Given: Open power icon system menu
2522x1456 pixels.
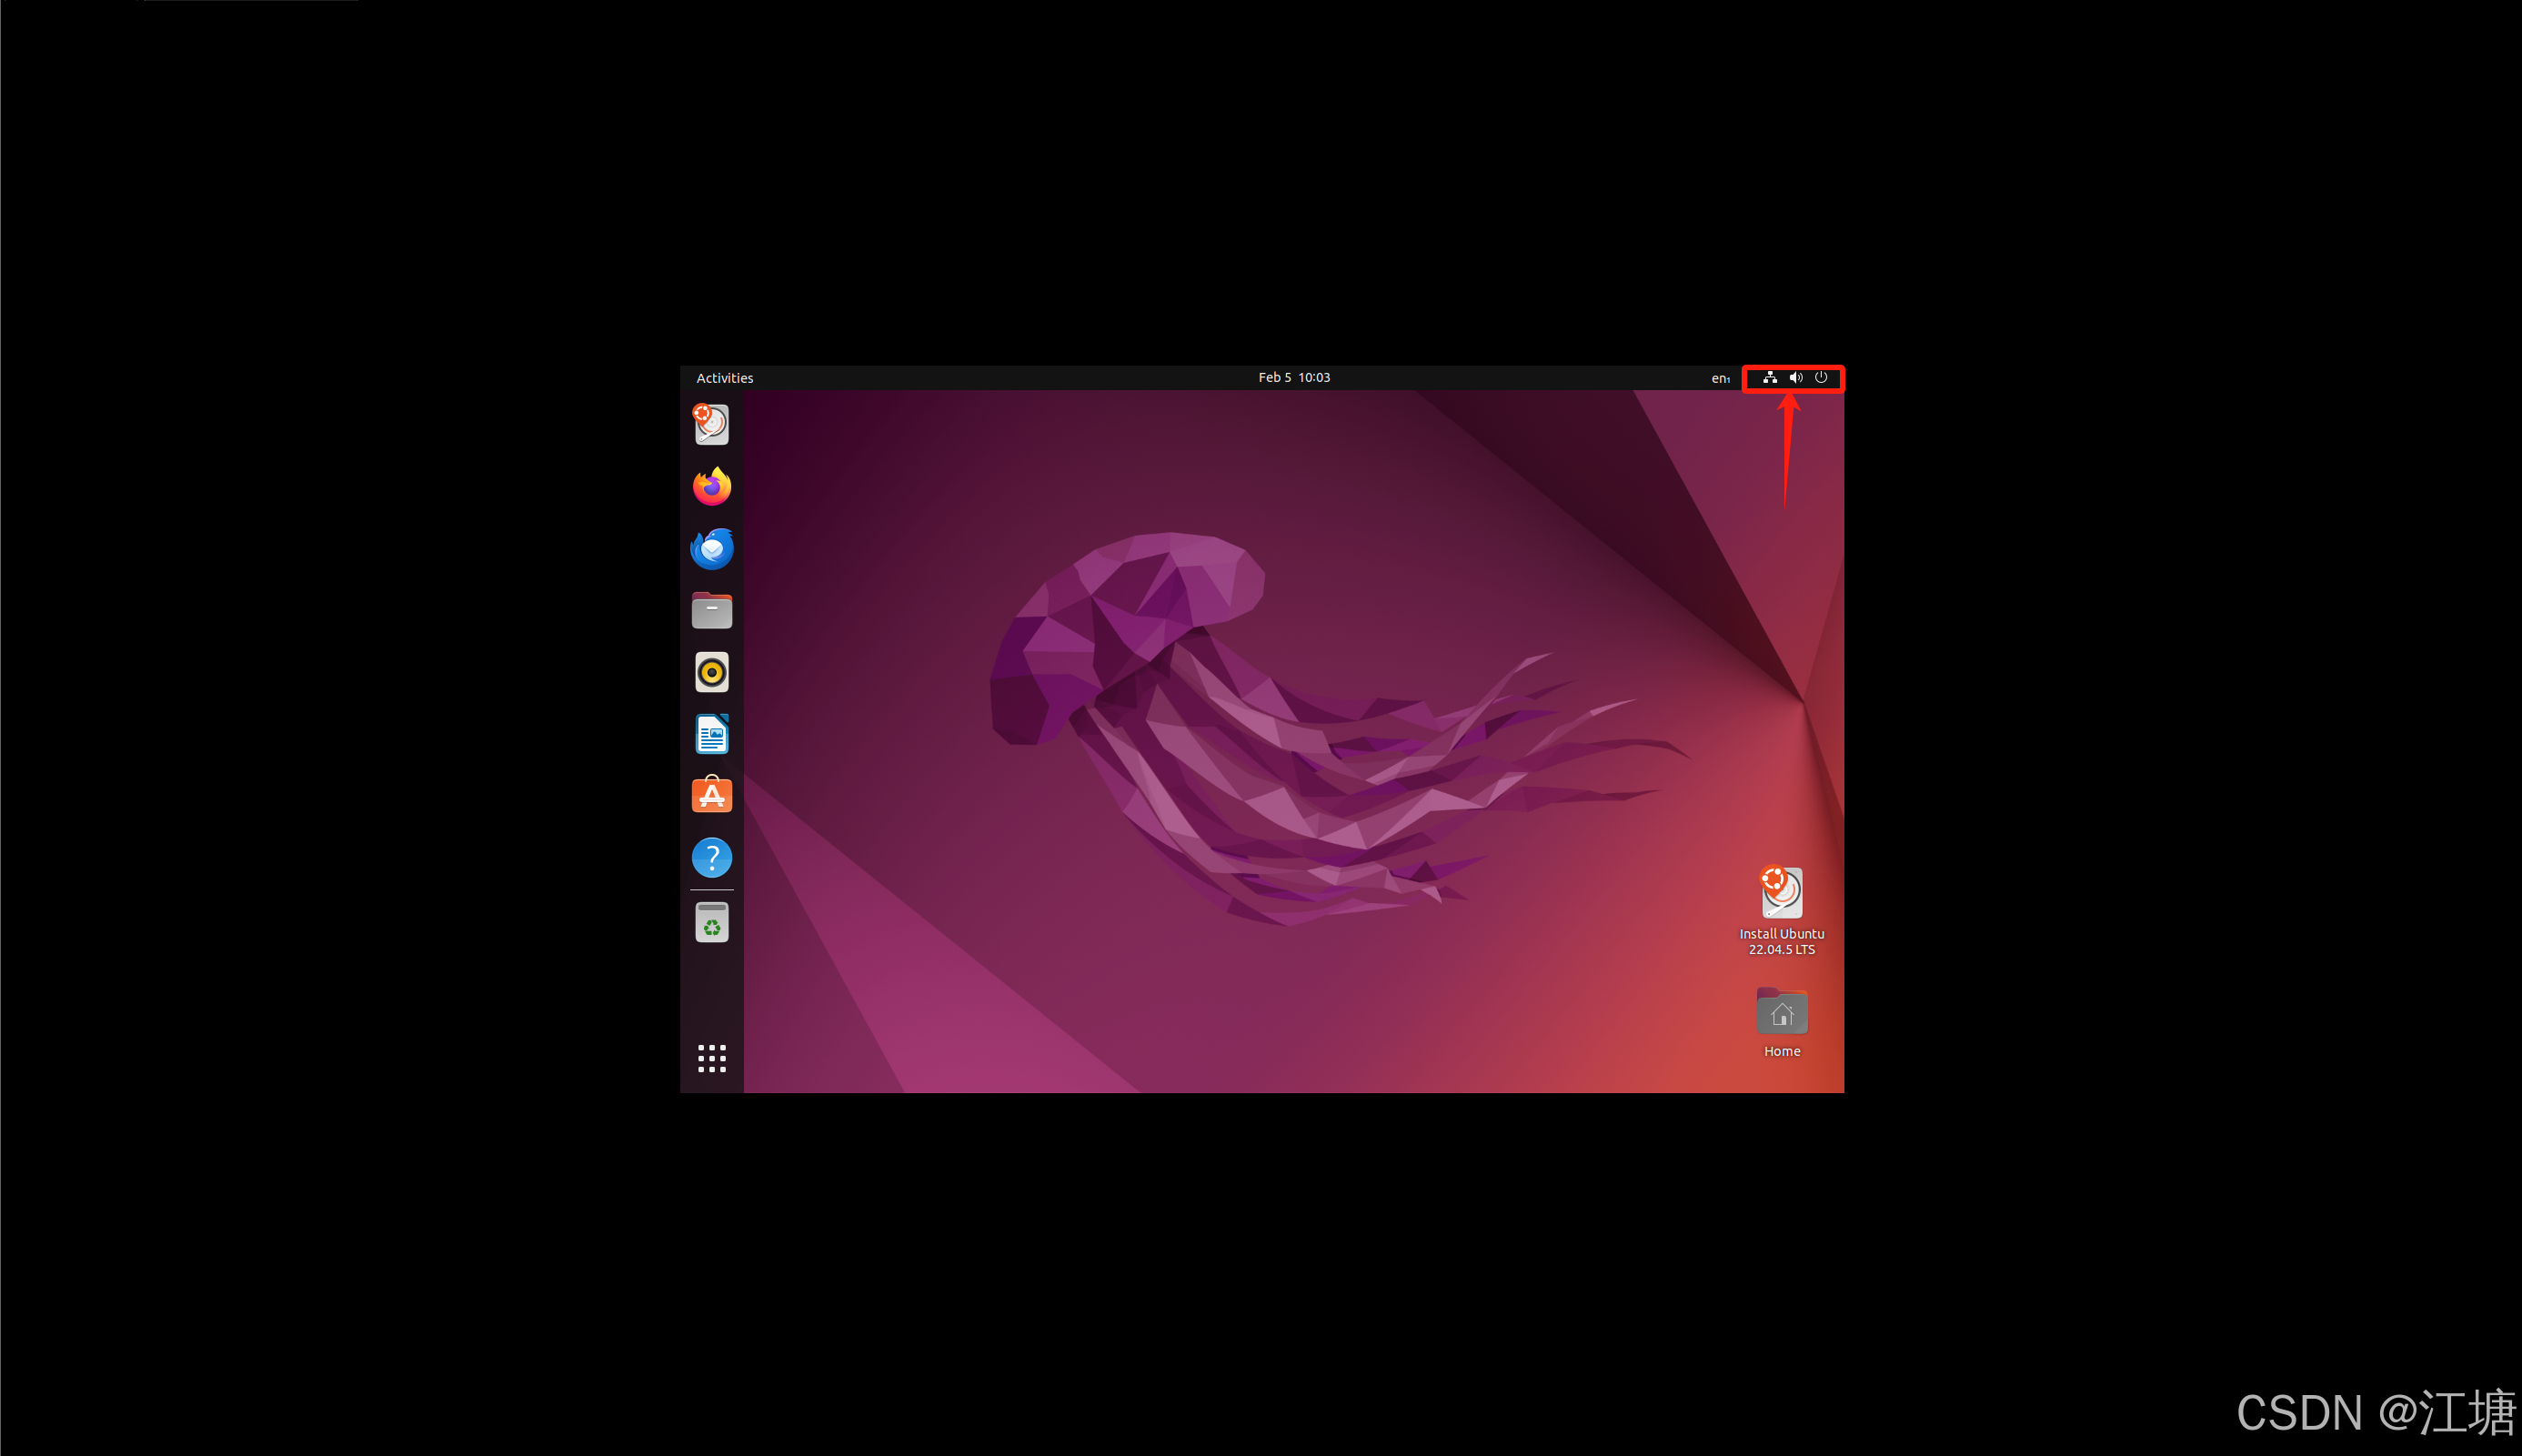Looking at the screenshot, I should coord(1821,377).
